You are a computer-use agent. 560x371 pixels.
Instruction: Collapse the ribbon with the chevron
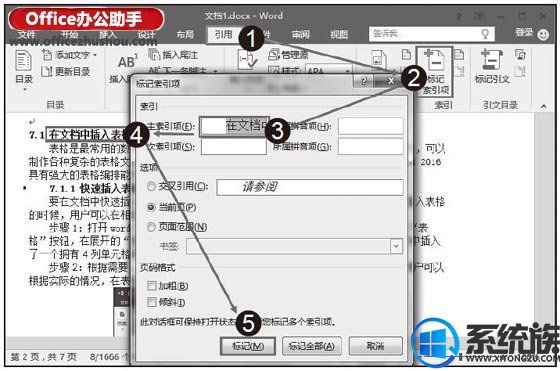tap(544, 106)
